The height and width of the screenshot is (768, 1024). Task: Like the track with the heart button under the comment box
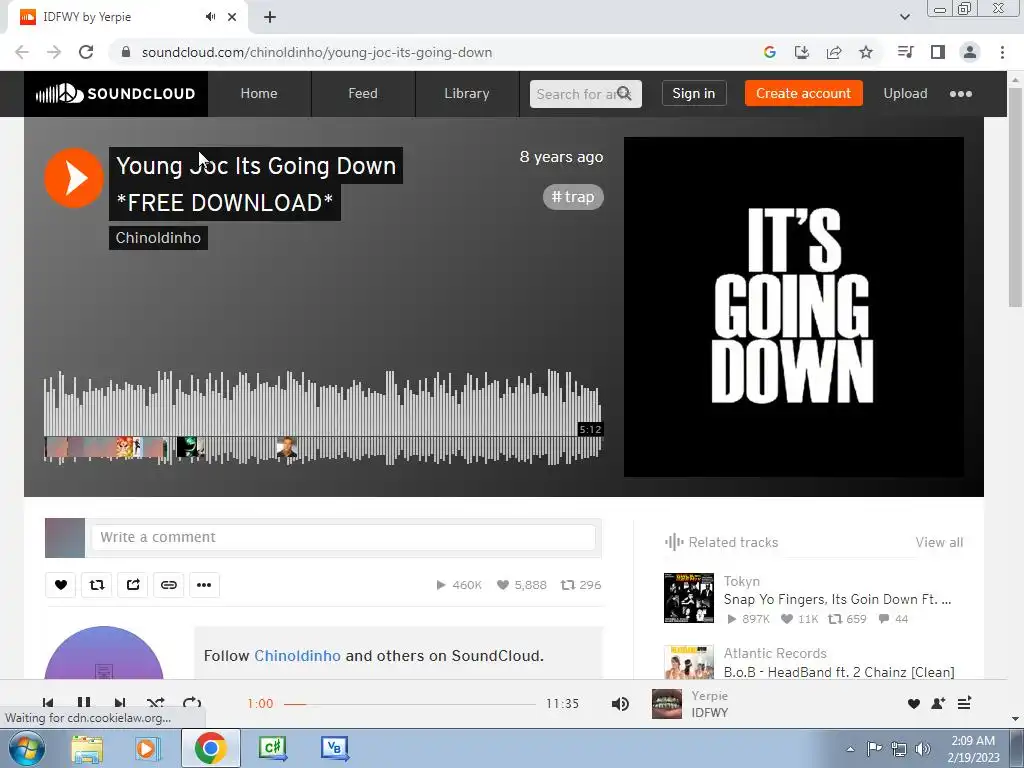coord(61,584)
